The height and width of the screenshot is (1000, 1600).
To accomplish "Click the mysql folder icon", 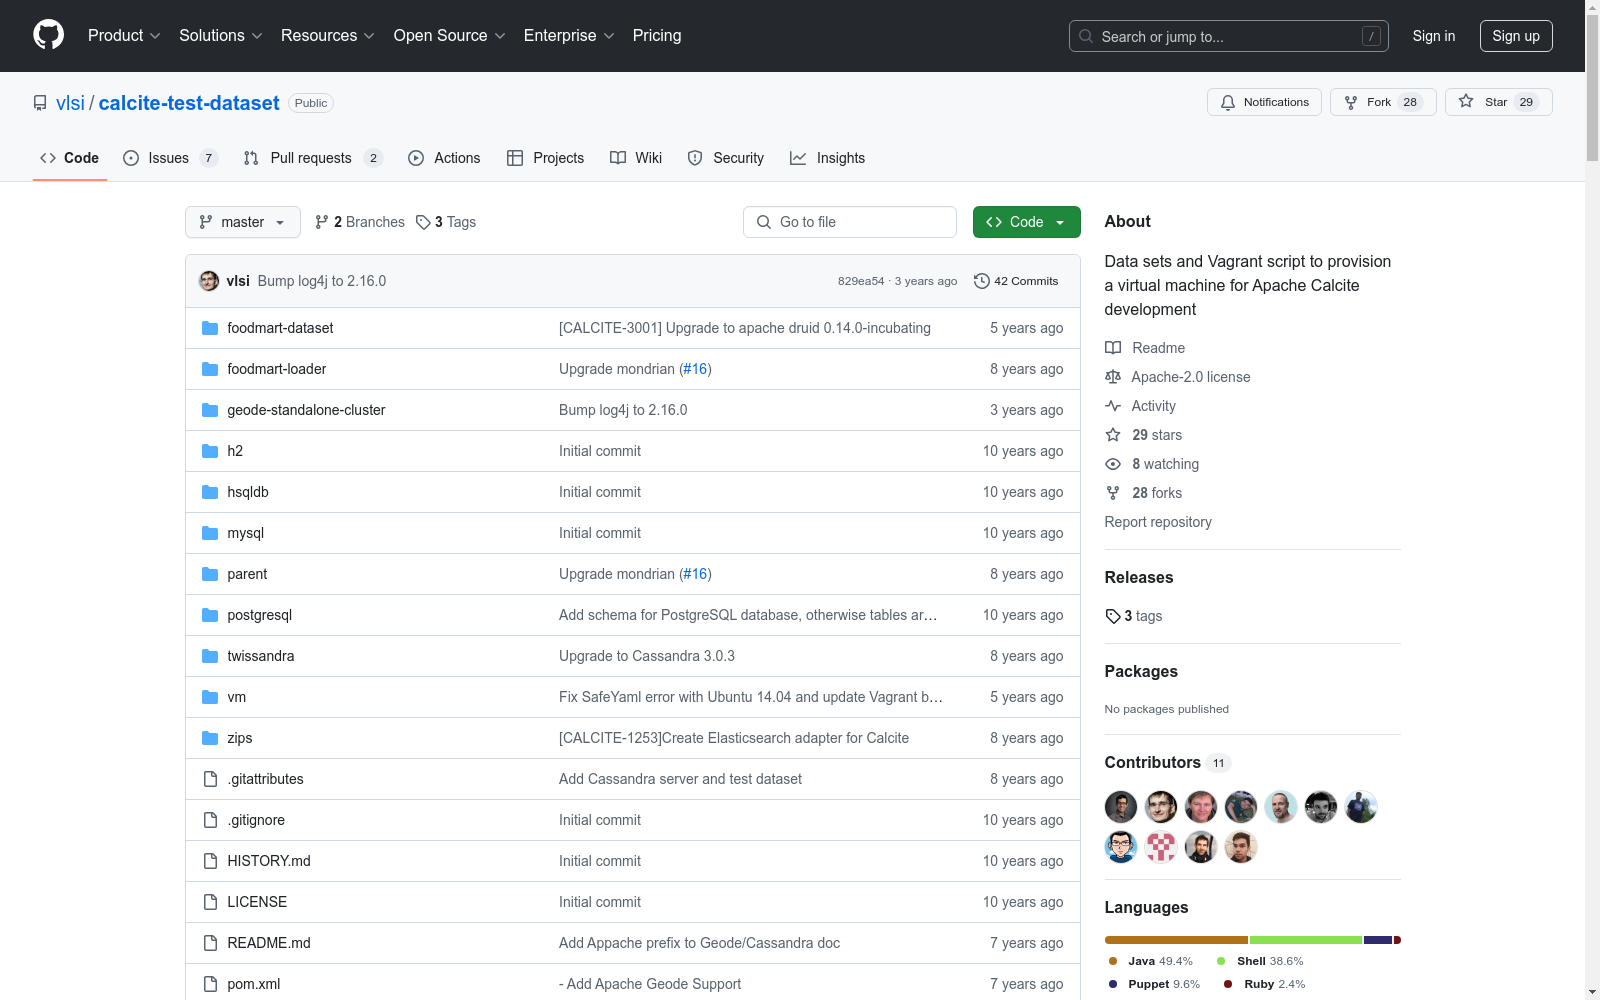I will tap(210, 533).
